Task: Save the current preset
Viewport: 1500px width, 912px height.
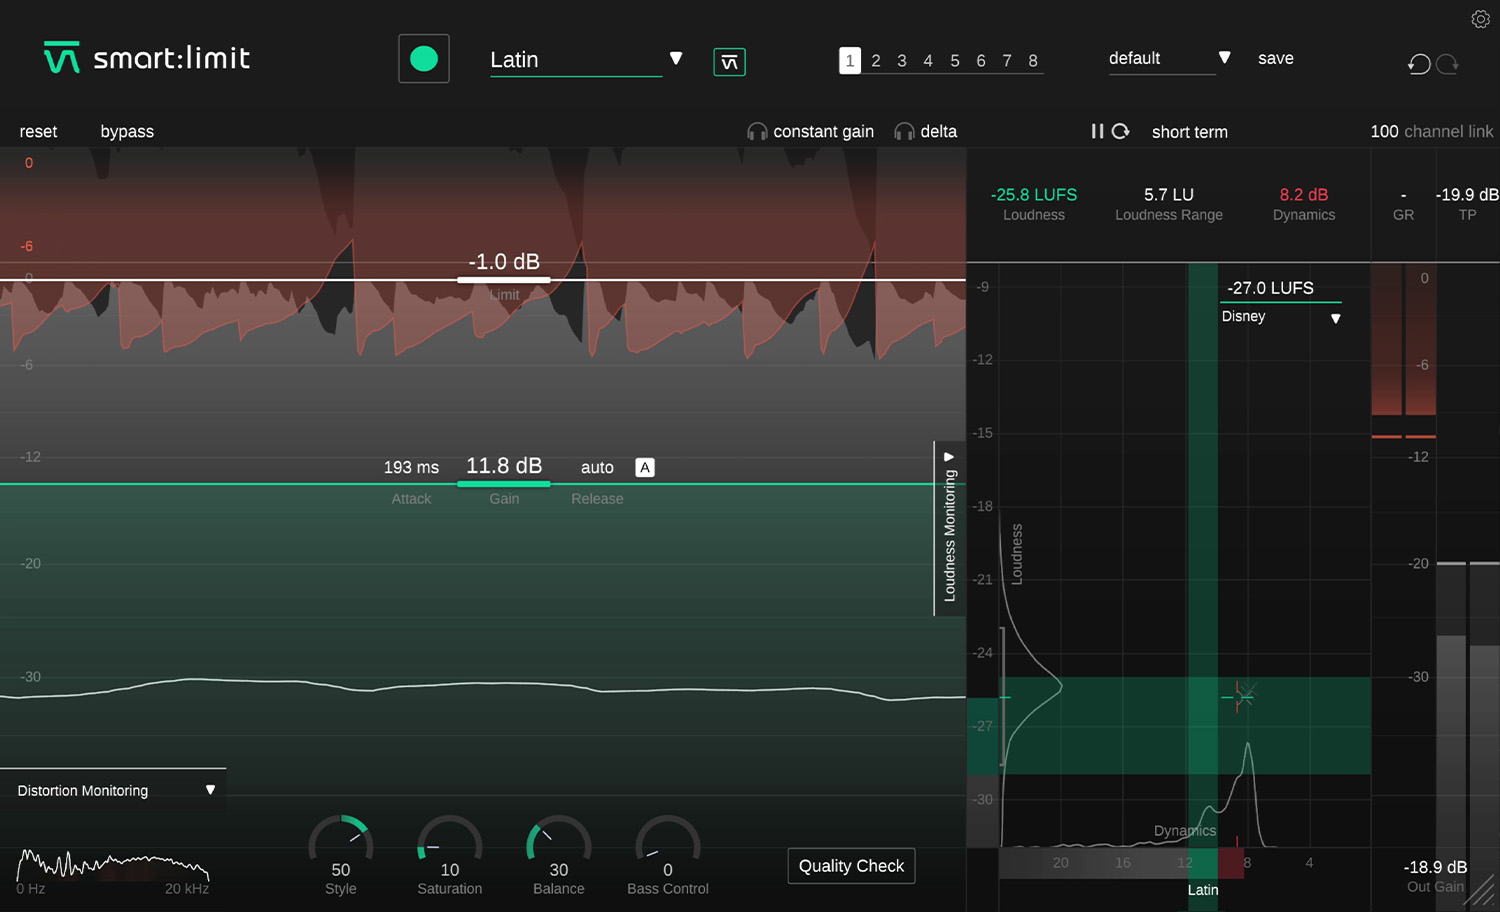Action: click(1275, 58)
